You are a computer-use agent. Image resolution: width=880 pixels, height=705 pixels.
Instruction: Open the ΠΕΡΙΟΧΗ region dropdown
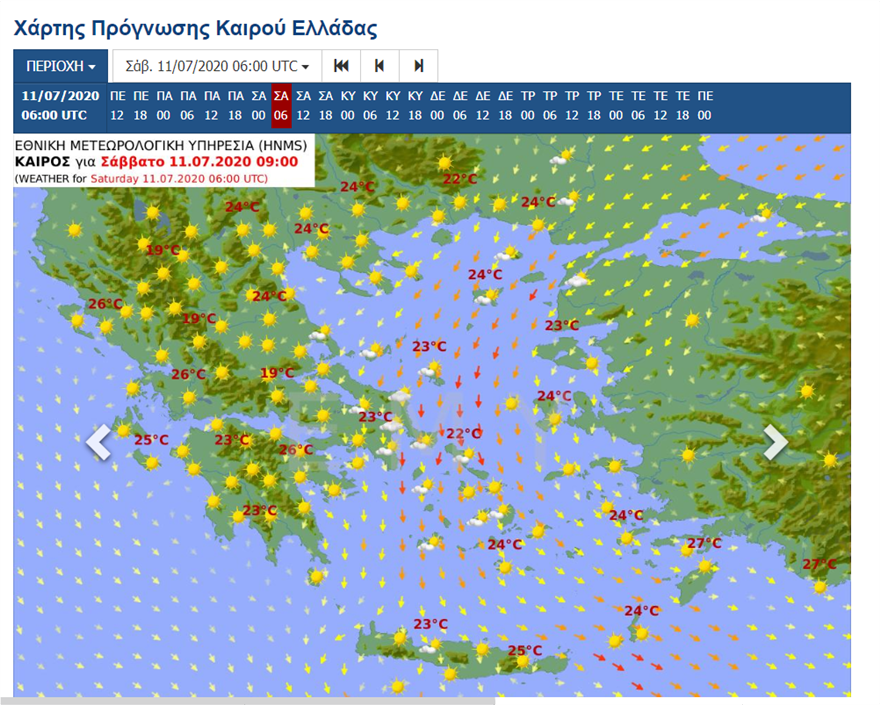tap(60, 66)
